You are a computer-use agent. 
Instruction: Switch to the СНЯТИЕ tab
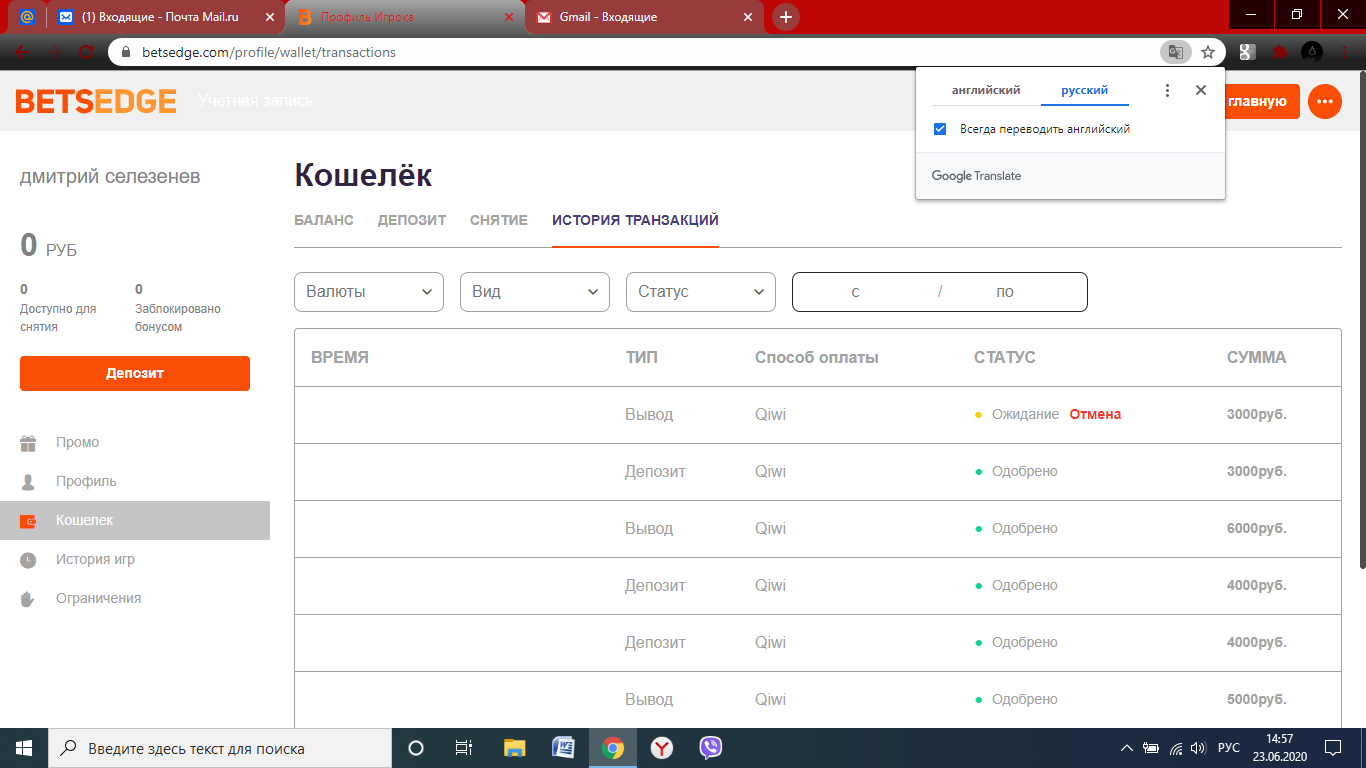498,220
